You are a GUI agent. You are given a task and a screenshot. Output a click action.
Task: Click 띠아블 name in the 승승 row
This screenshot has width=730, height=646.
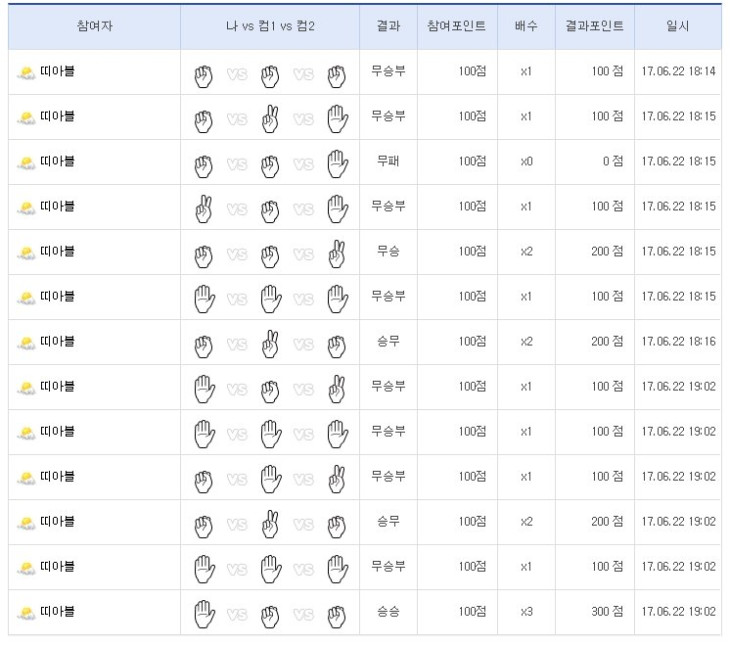57,612
